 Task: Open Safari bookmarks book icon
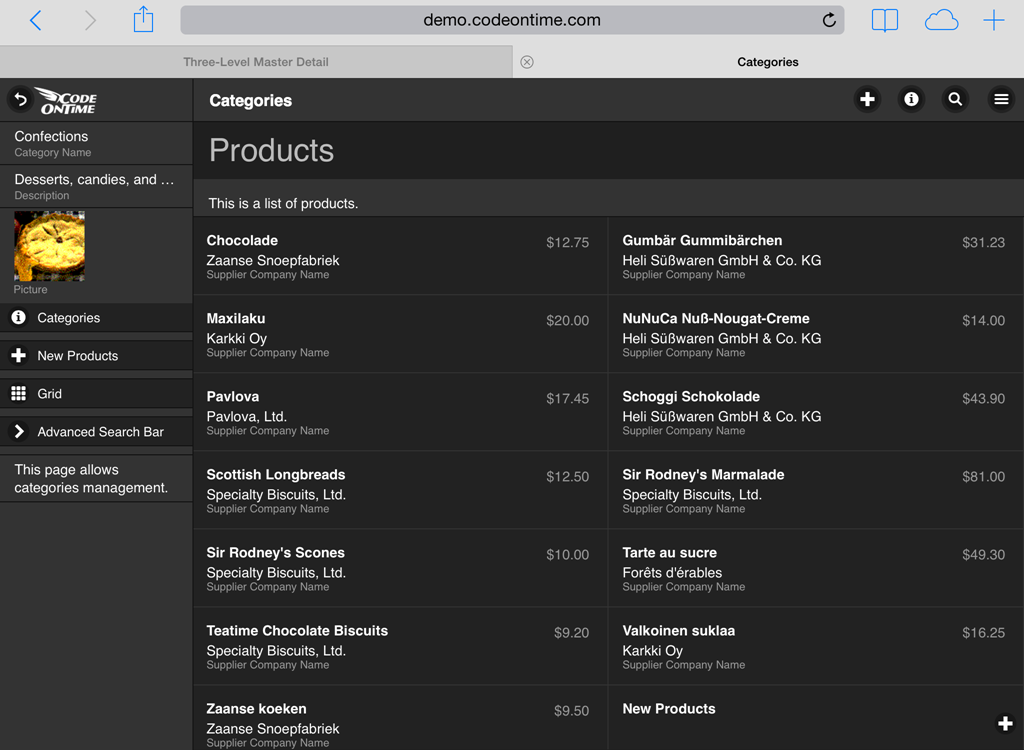[x=884, y=20]
